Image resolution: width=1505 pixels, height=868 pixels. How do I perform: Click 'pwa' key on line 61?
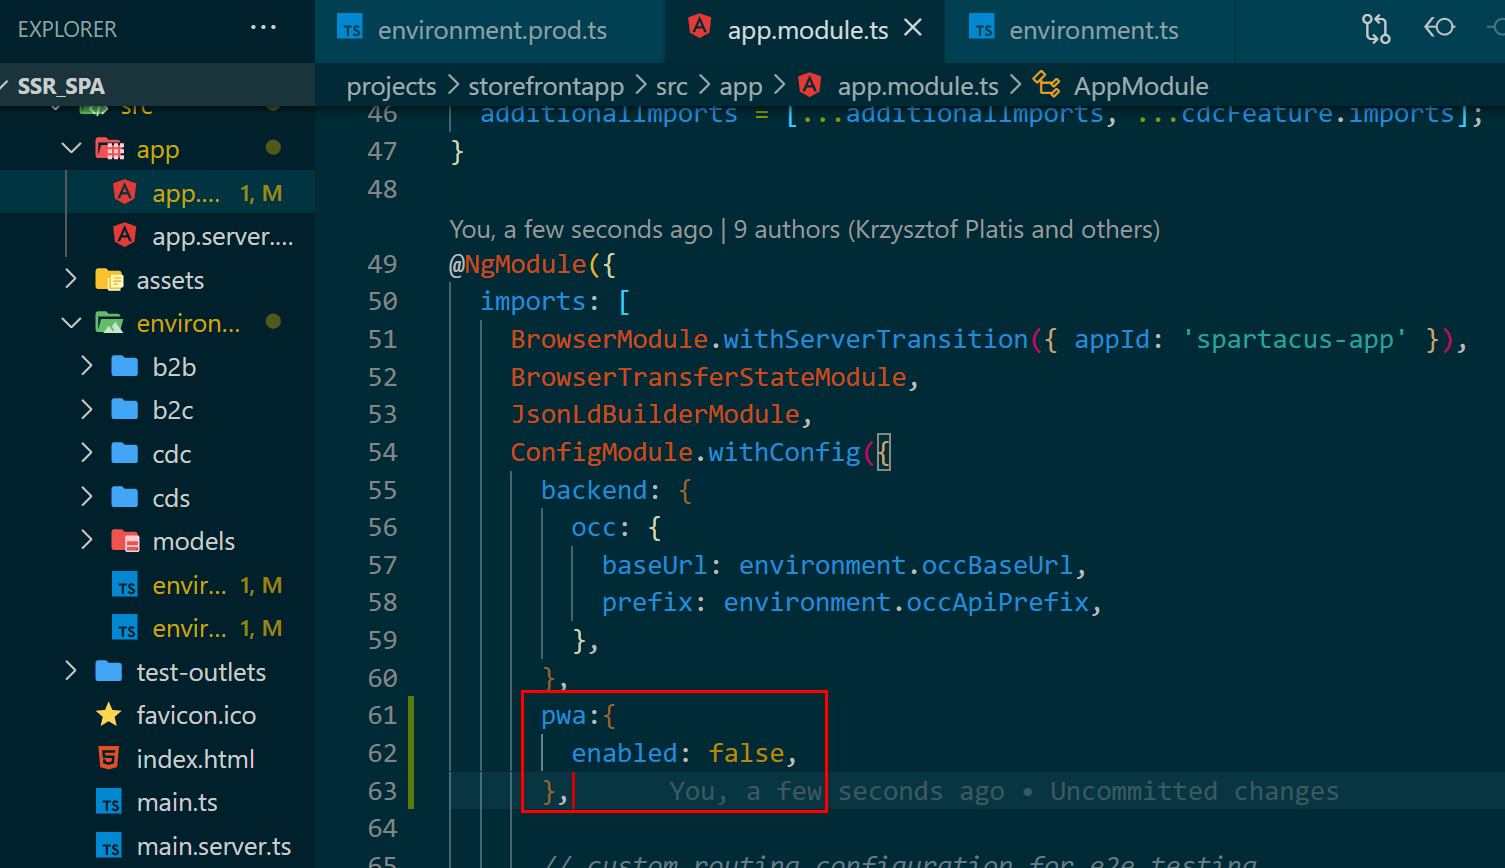[564, 716]
